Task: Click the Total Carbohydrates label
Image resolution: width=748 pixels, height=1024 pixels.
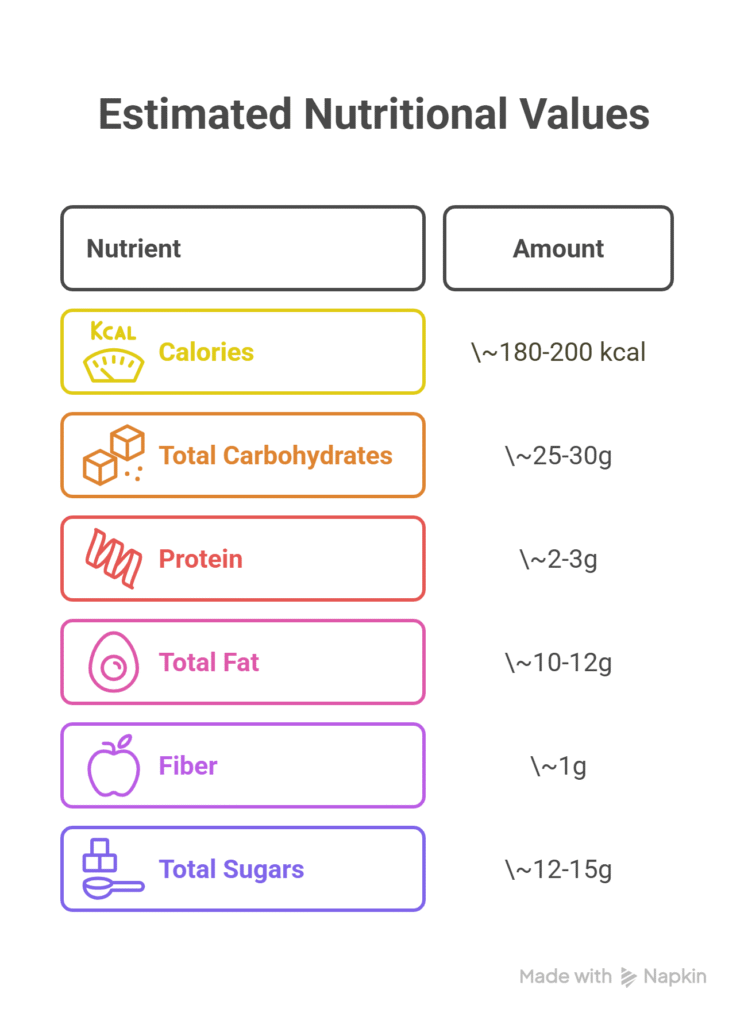Action: point(275,456)
